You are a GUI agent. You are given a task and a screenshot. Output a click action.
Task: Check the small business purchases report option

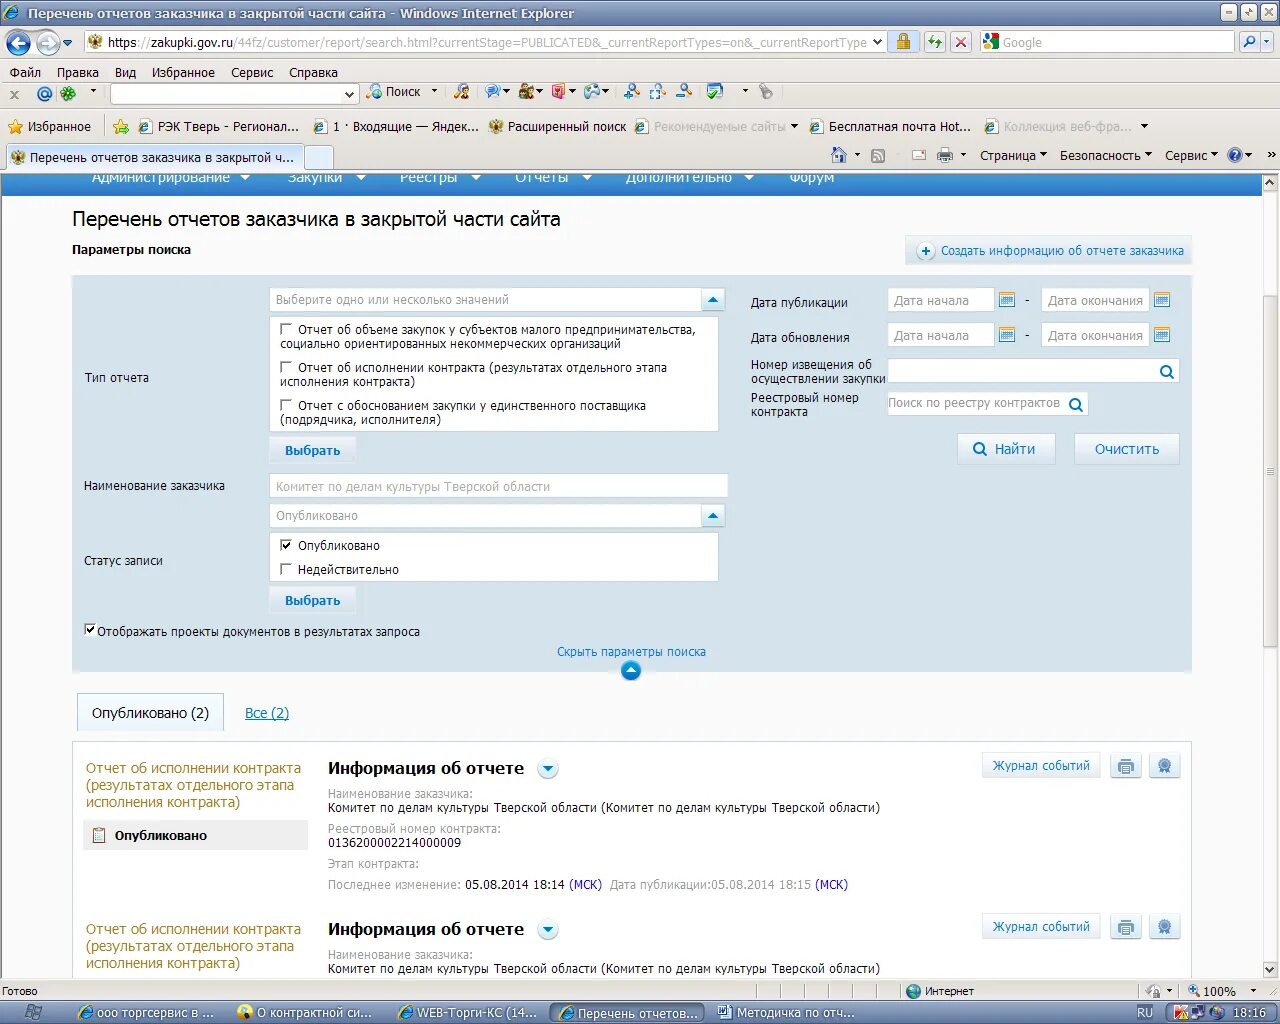(x=286, y=329)
